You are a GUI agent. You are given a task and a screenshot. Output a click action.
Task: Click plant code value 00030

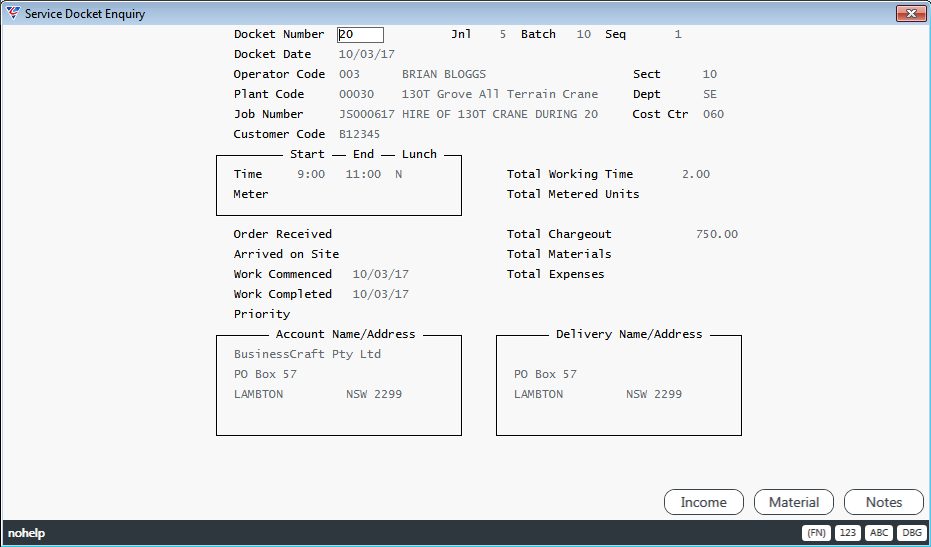pos(356,94)
